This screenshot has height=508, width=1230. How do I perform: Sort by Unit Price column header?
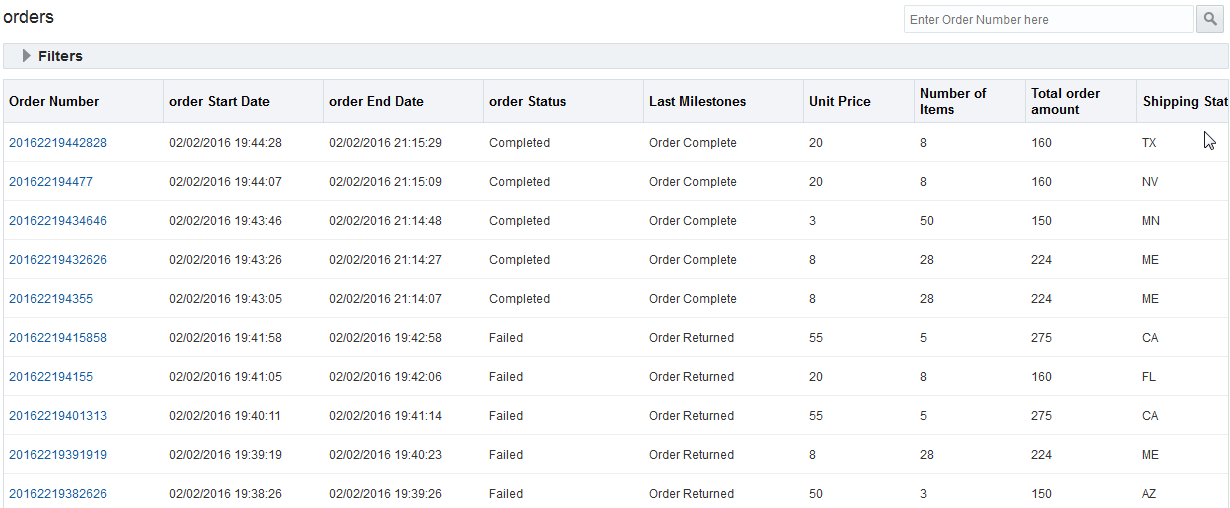839,101
